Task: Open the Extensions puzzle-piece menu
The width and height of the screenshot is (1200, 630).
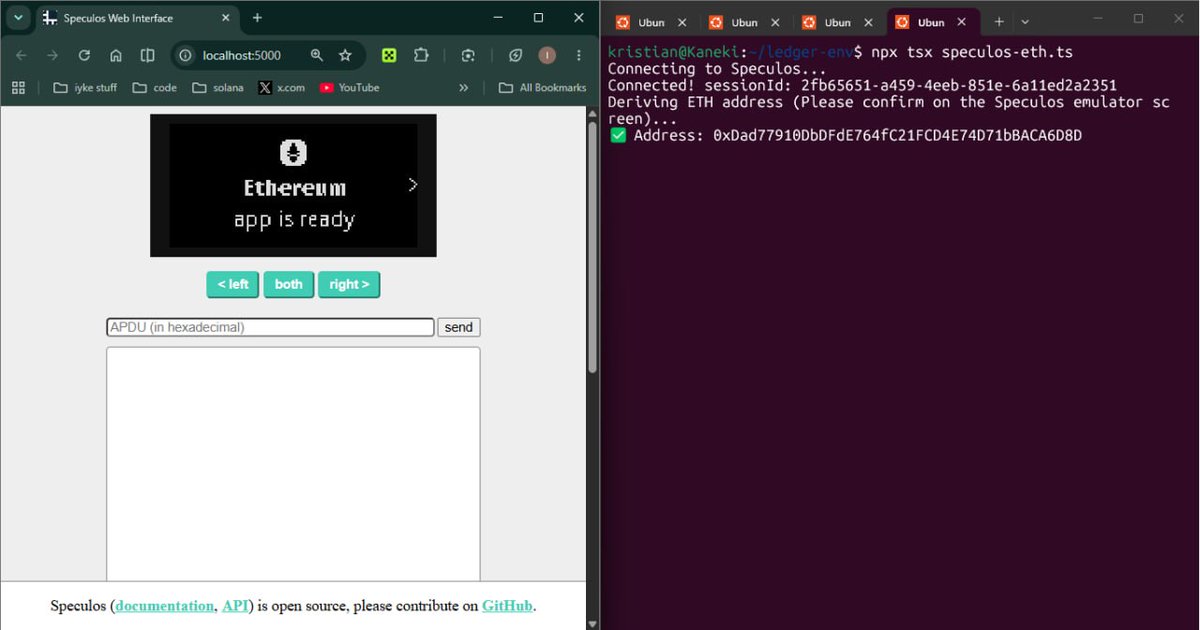Action: (x=421, y=56)
